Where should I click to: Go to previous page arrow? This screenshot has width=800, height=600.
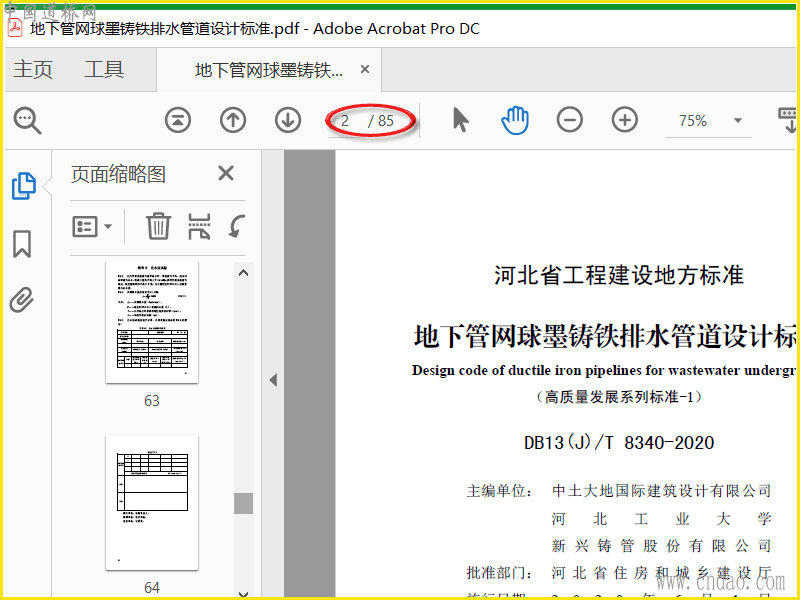point(233,120)
